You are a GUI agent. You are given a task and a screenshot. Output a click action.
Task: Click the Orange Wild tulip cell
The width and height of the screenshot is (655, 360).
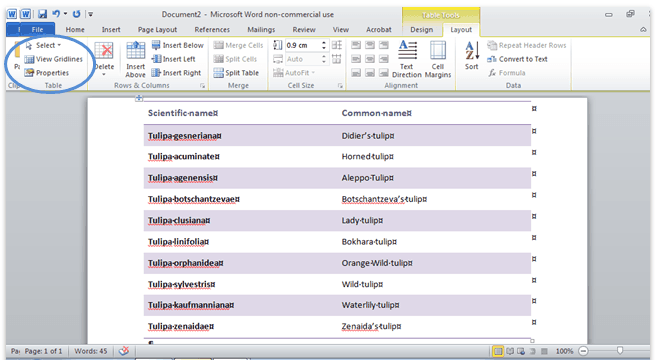click(434, 263)
